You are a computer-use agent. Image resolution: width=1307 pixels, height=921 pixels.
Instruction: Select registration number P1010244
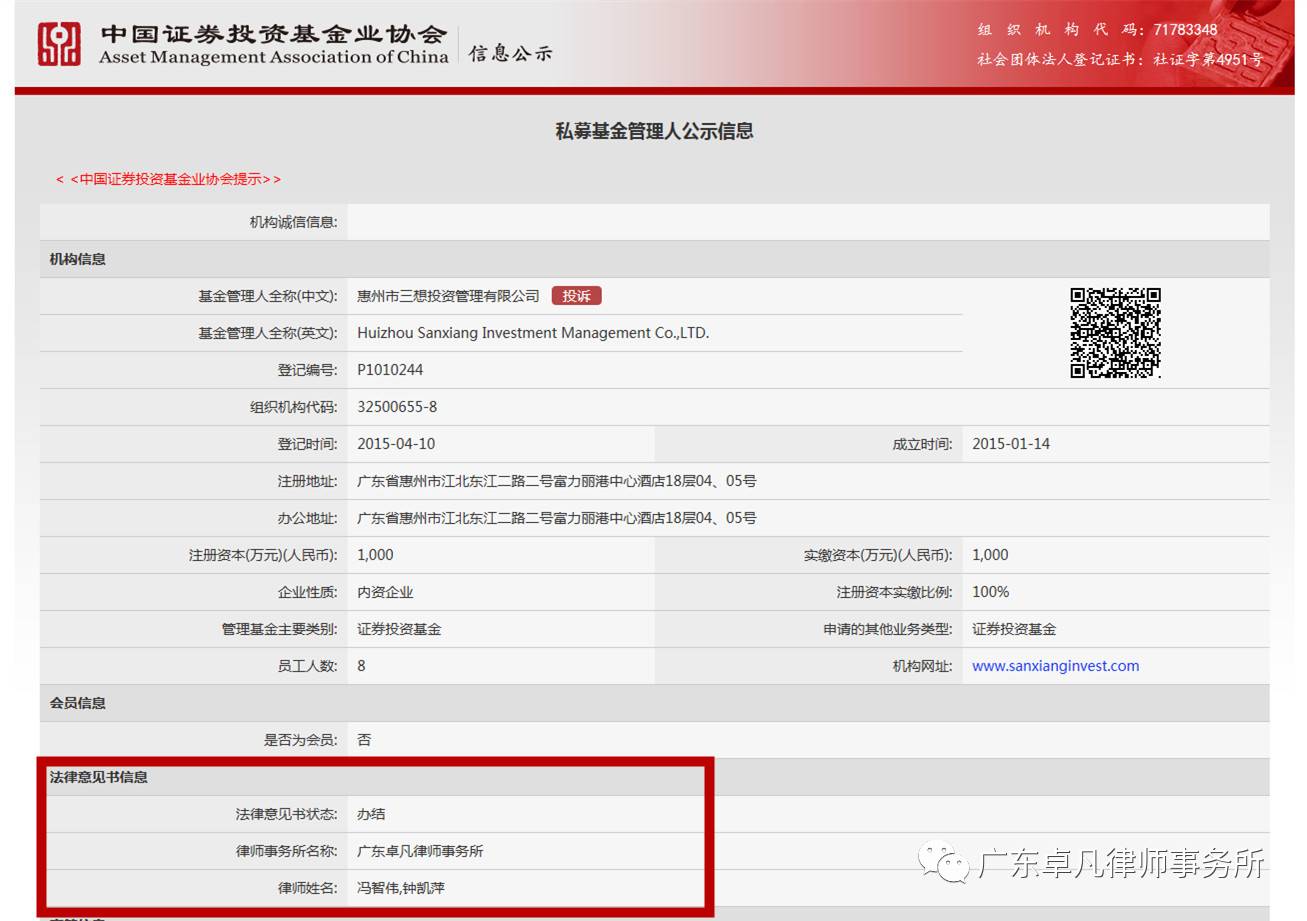(390, 370)
